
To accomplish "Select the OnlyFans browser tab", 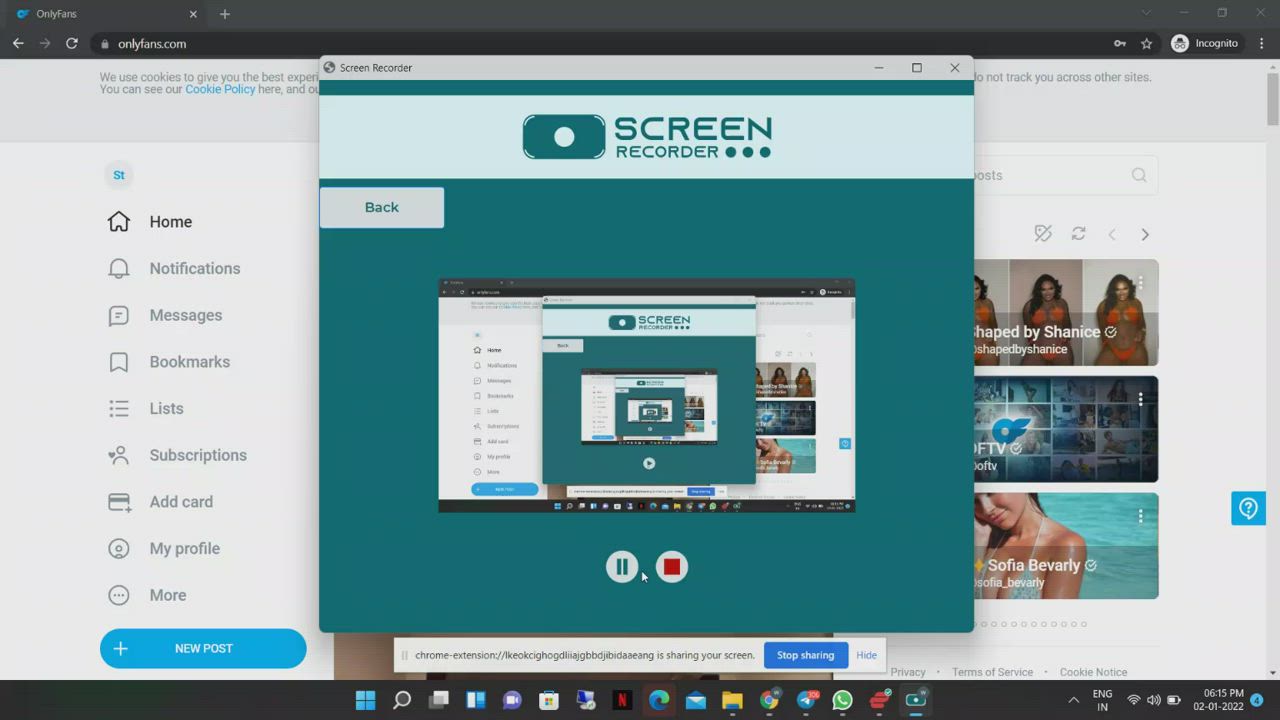I will point(104,14).
